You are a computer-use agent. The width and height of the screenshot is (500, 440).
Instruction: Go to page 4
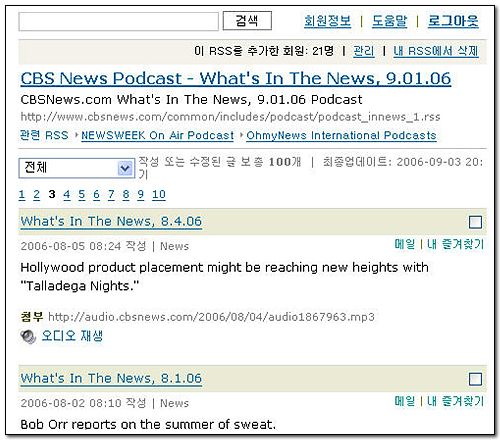(x=67, y=194)
